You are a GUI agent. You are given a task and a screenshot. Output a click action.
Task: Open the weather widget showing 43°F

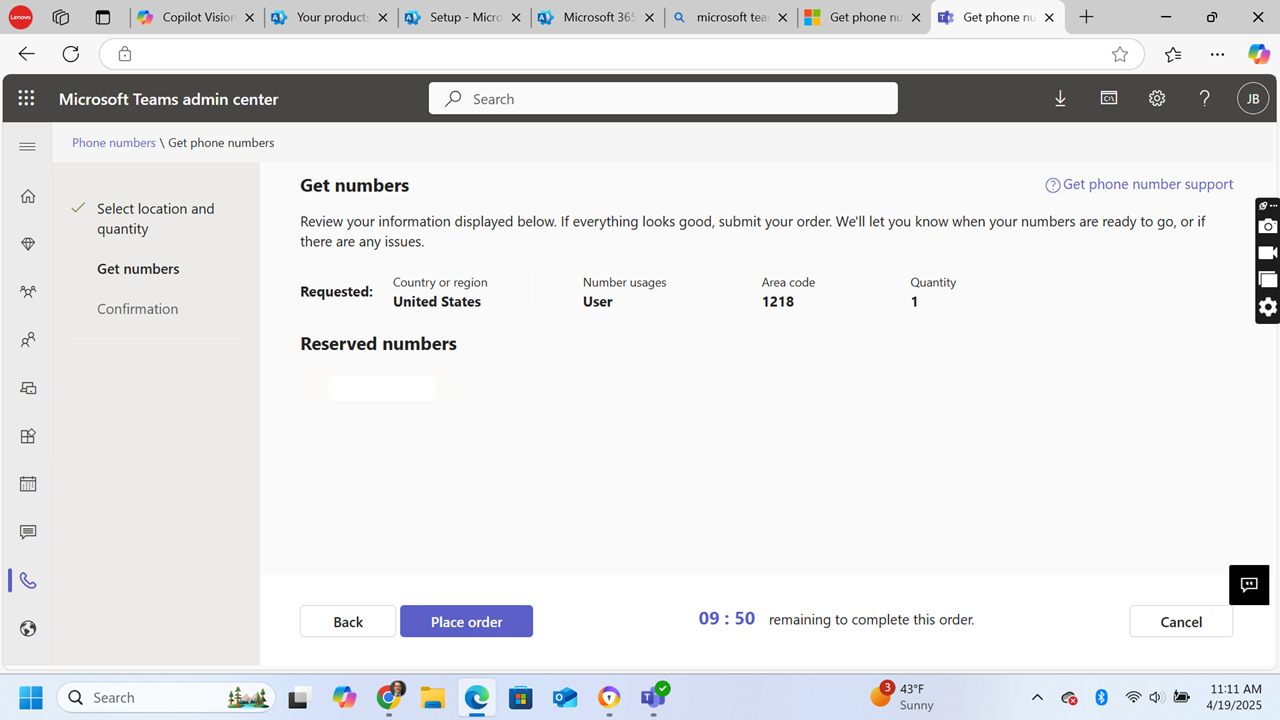pyautogui.click(x=902, y=696)
